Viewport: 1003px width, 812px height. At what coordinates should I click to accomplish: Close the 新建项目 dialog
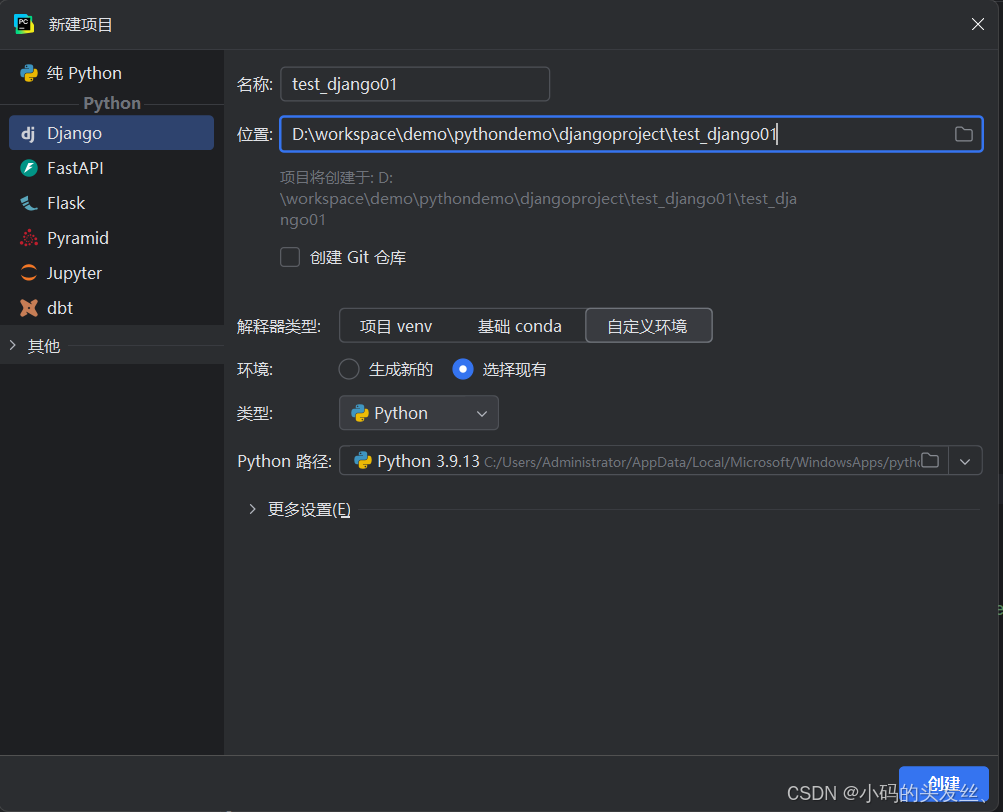pyautogui.click(x=977, y=24)
